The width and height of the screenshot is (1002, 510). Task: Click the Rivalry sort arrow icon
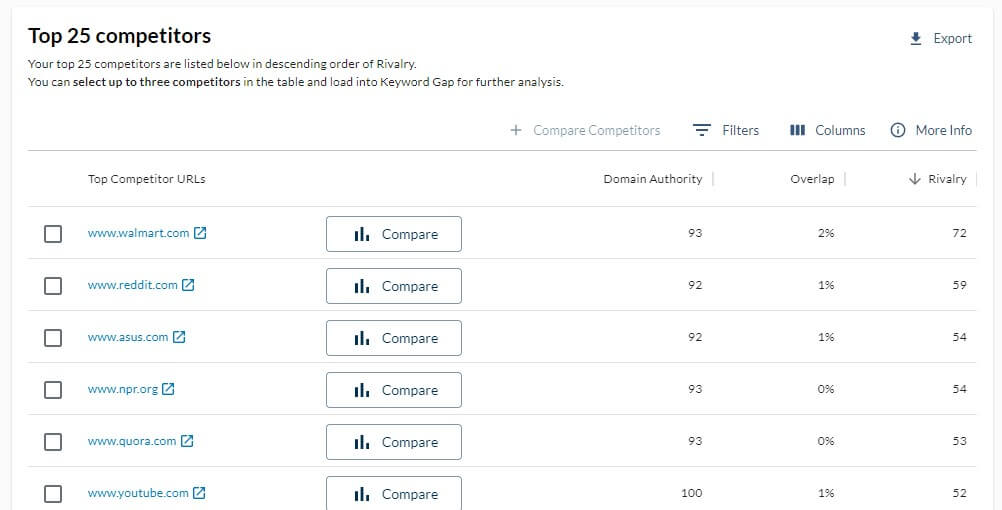(914, 179)
